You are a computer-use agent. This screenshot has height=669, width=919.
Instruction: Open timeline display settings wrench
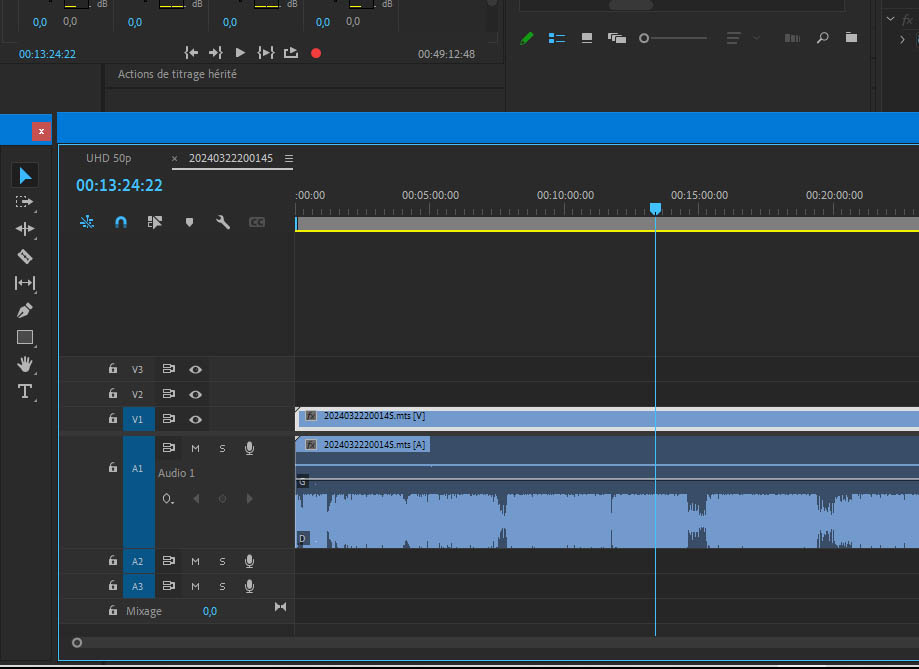[223, 222]
